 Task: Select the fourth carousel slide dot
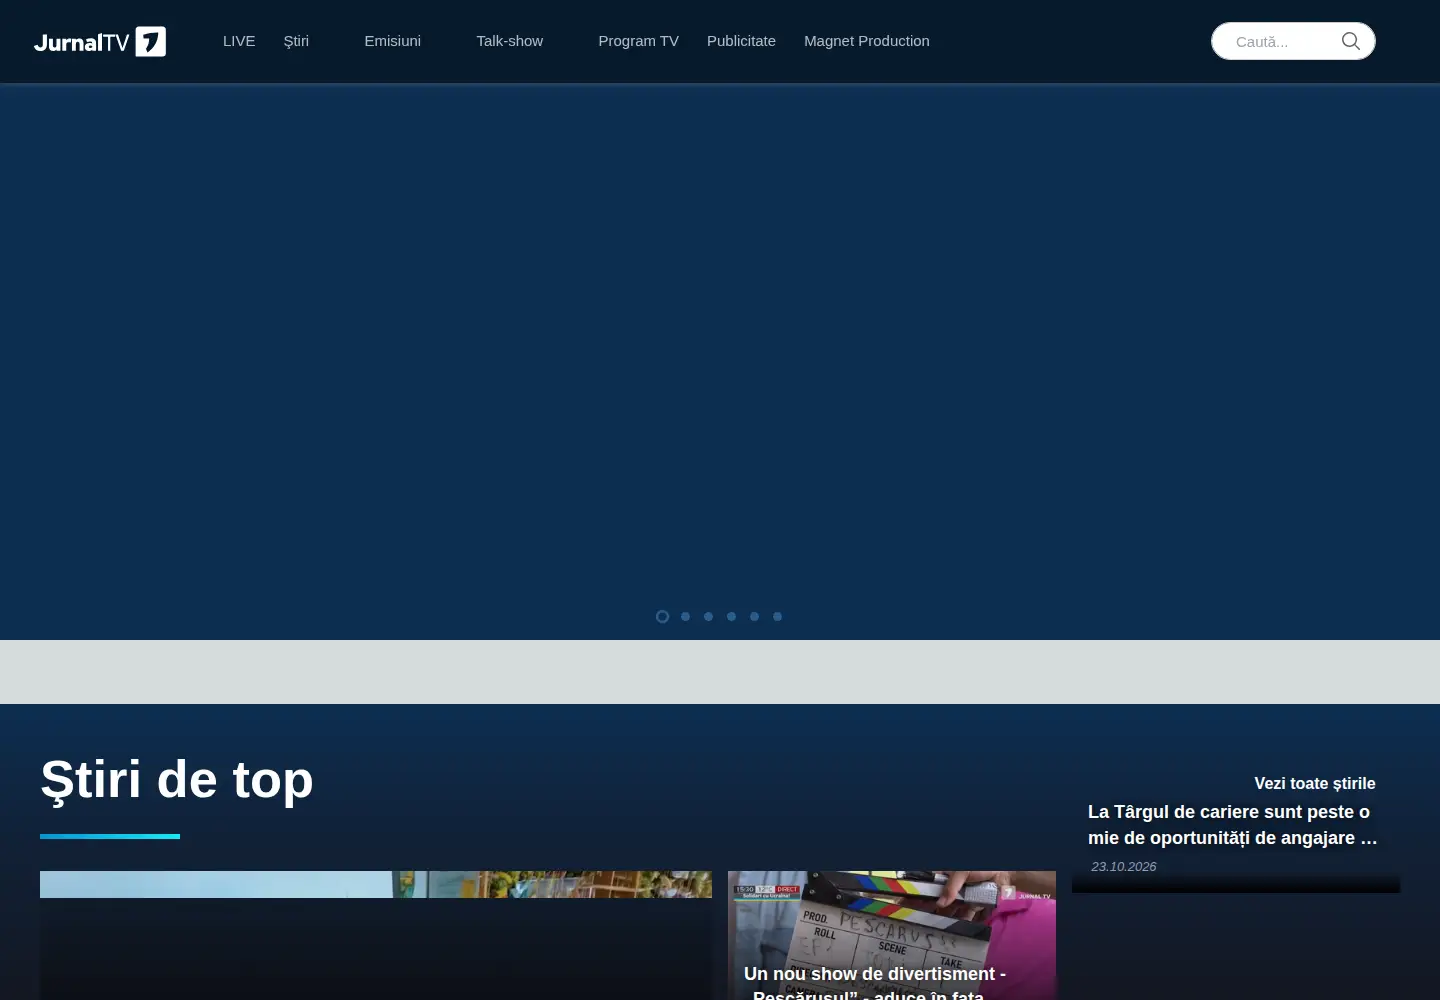click(x=731, y=616)
